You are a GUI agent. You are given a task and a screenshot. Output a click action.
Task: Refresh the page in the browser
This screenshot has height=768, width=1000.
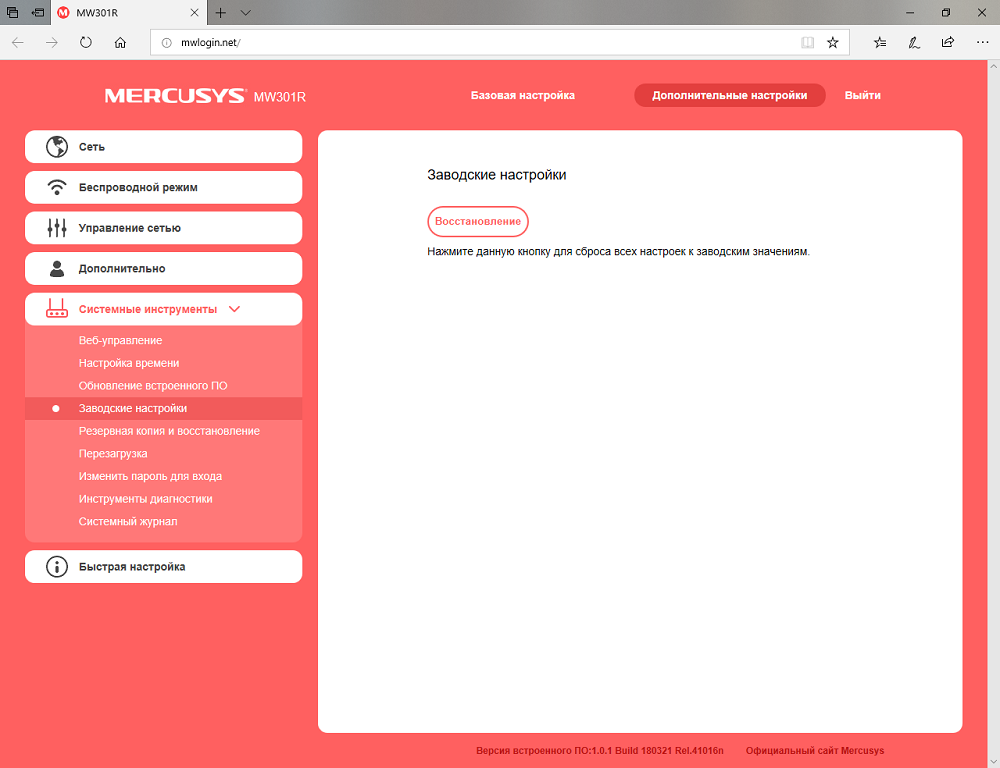click(x=85, y=43)
